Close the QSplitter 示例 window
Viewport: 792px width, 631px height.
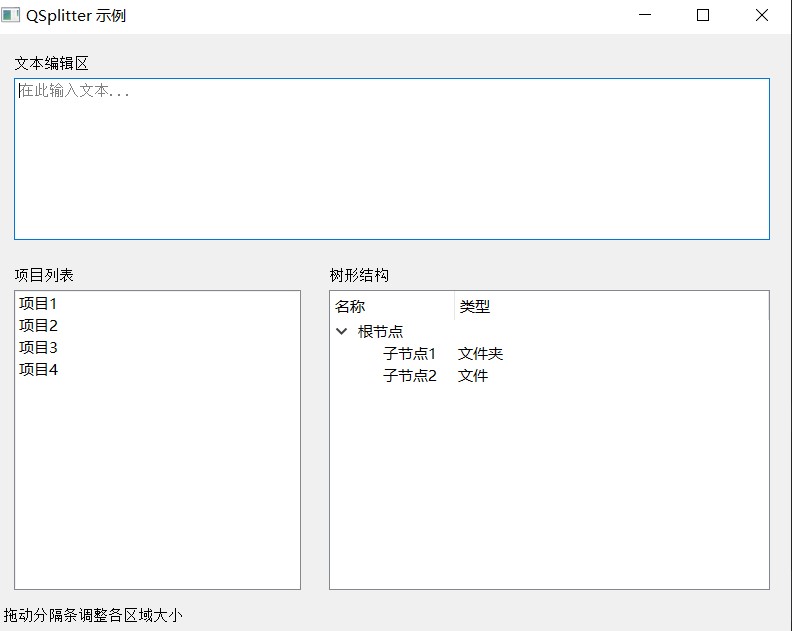(761, 16)
